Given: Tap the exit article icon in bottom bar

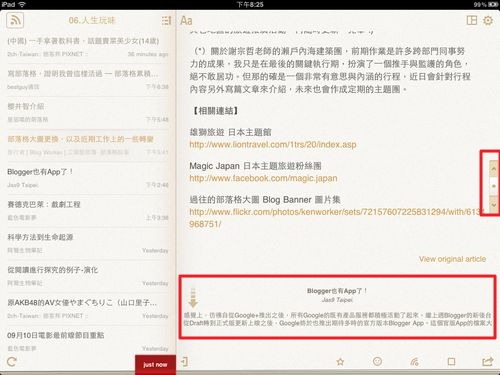Looking at the screenshot, I should click(184, 361).
